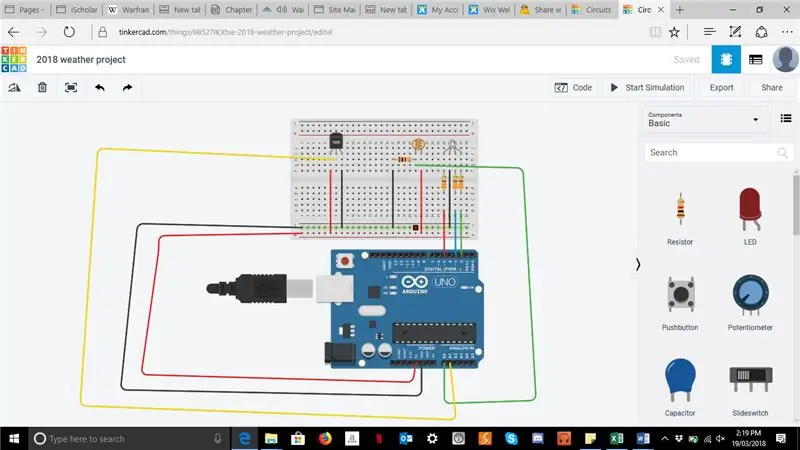The height and width of the screenshot is (450, 800).
Task: Open Word from the taskbar
Action: pos(643,439)
